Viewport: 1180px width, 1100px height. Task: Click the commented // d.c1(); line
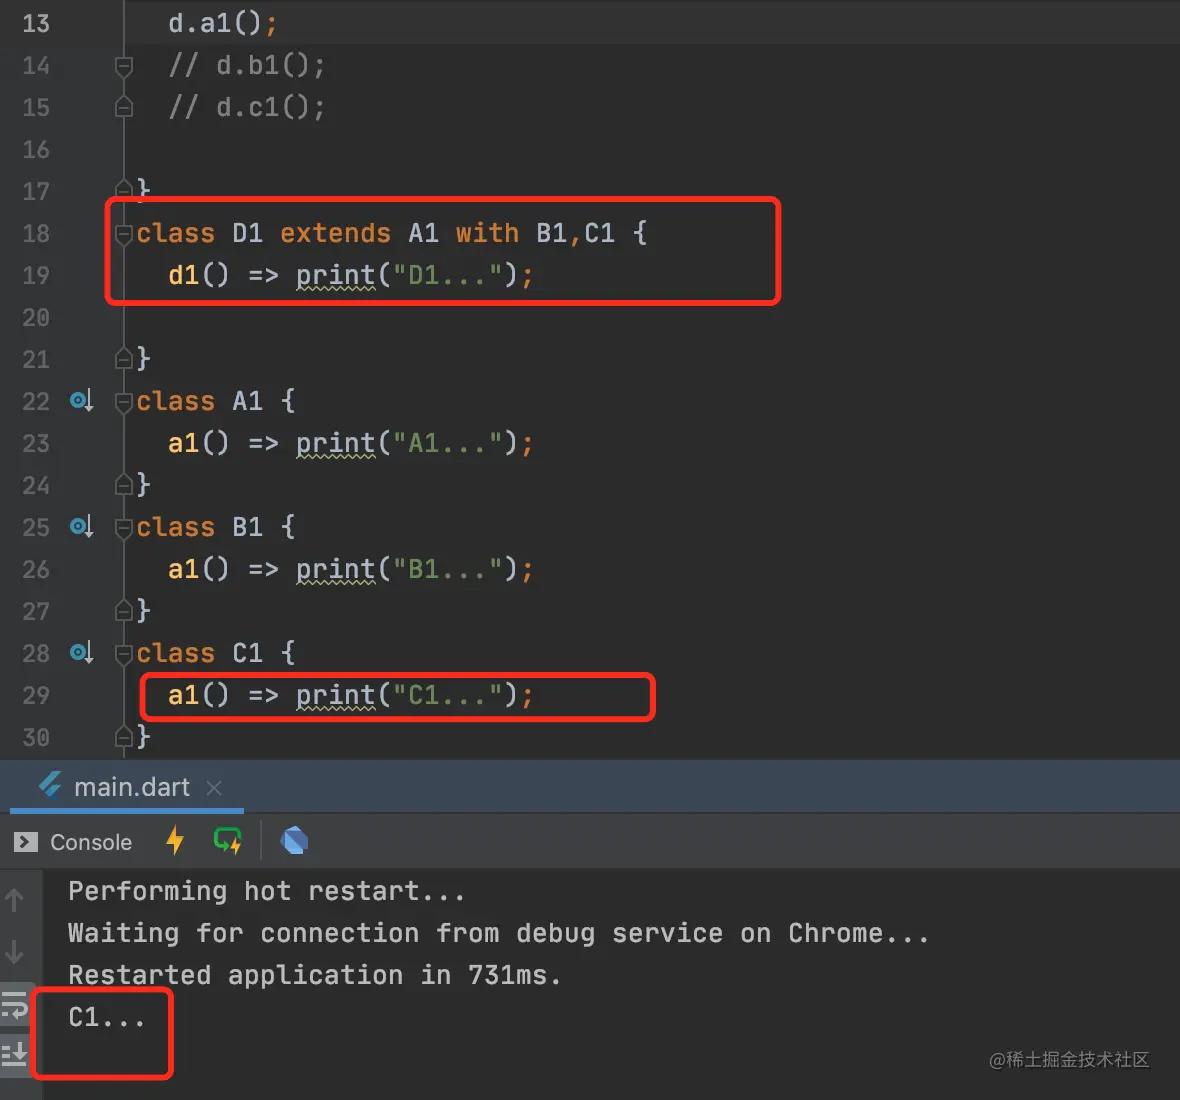pyautogui.click(x=247, y=108)
